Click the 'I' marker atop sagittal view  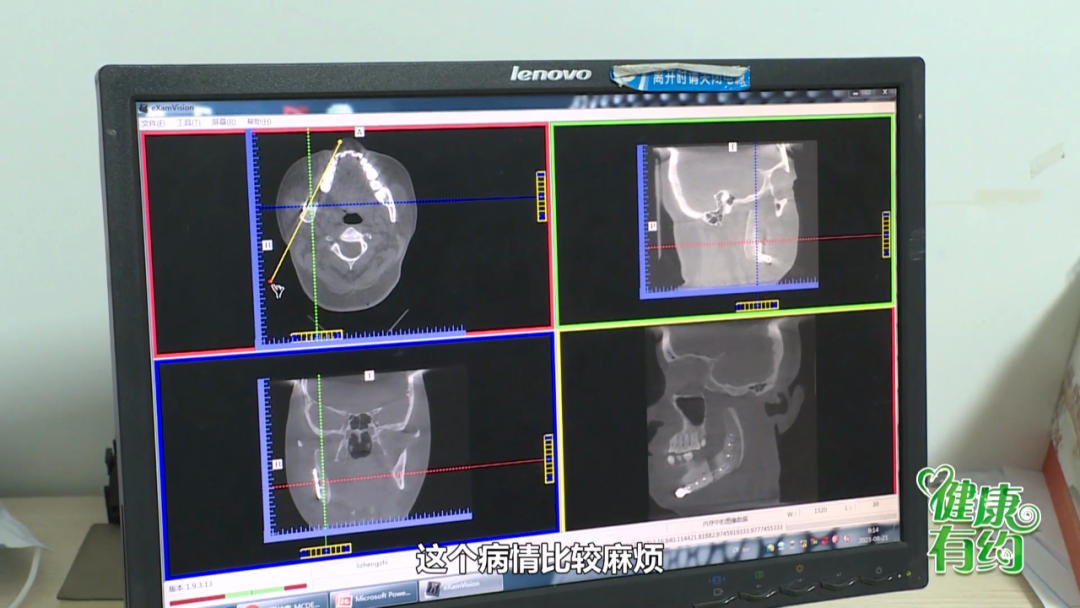(733, 147)
